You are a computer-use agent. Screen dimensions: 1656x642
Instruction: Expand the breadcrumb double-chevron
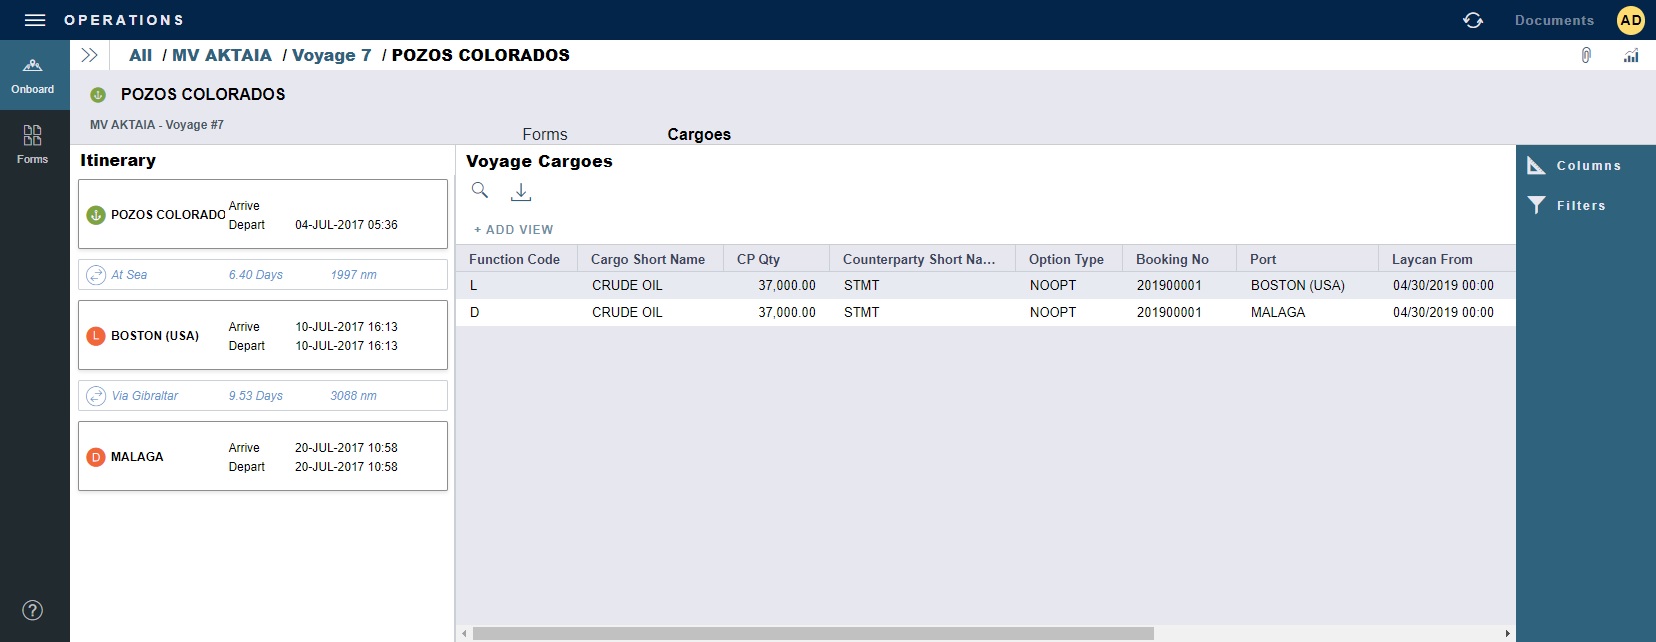89,56
